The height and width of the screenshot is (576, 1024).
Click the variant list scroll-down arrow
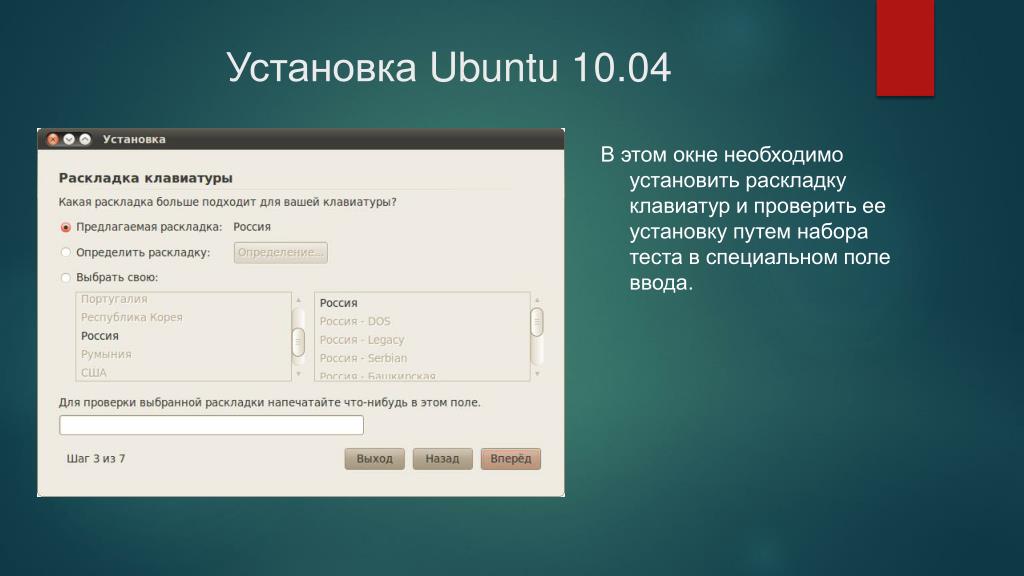tap(537, 374)
